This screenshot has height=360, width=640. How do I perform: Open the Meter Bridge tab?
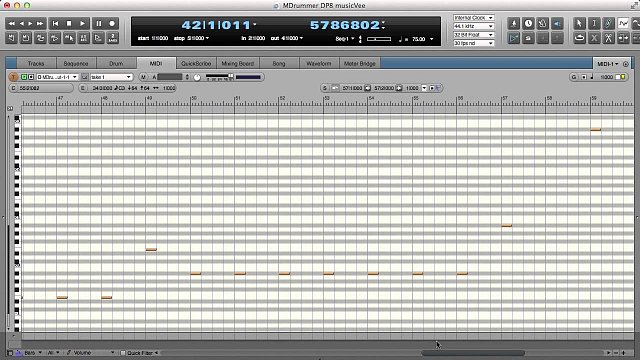click(x=360, y=63)
